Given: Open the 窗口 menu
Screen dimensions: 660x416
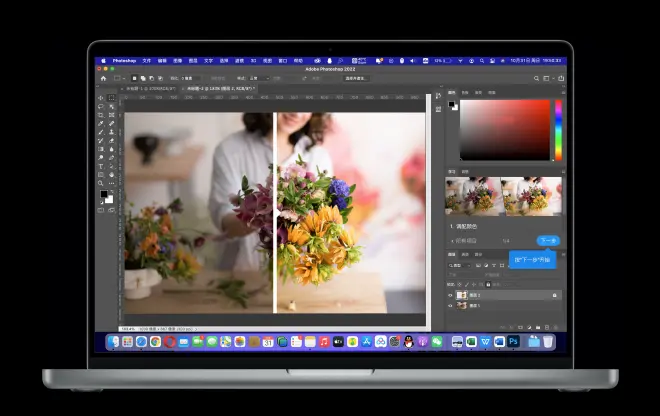Looking at the screenshot, I should pos(283,61).
